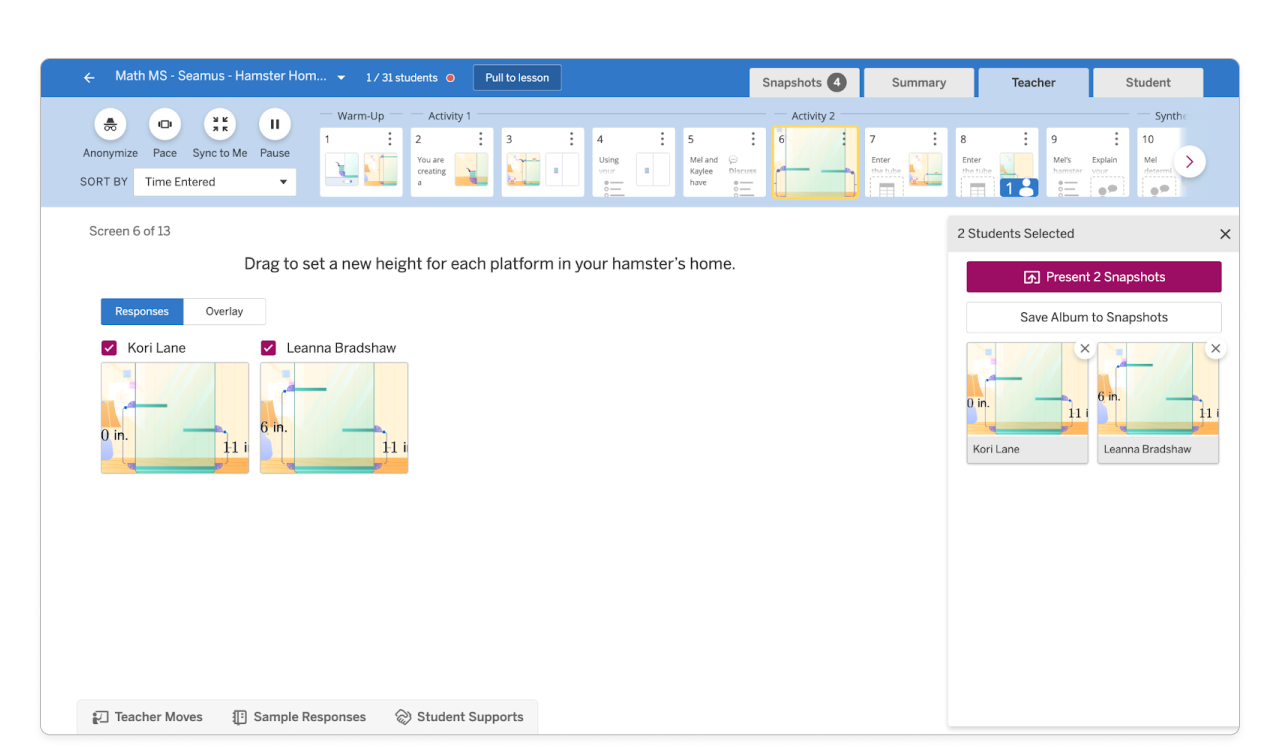The height and width of the screenshot is (749, 1280).
Task: Click the Pull to lesson button
Action: click(x=517, y=76)
